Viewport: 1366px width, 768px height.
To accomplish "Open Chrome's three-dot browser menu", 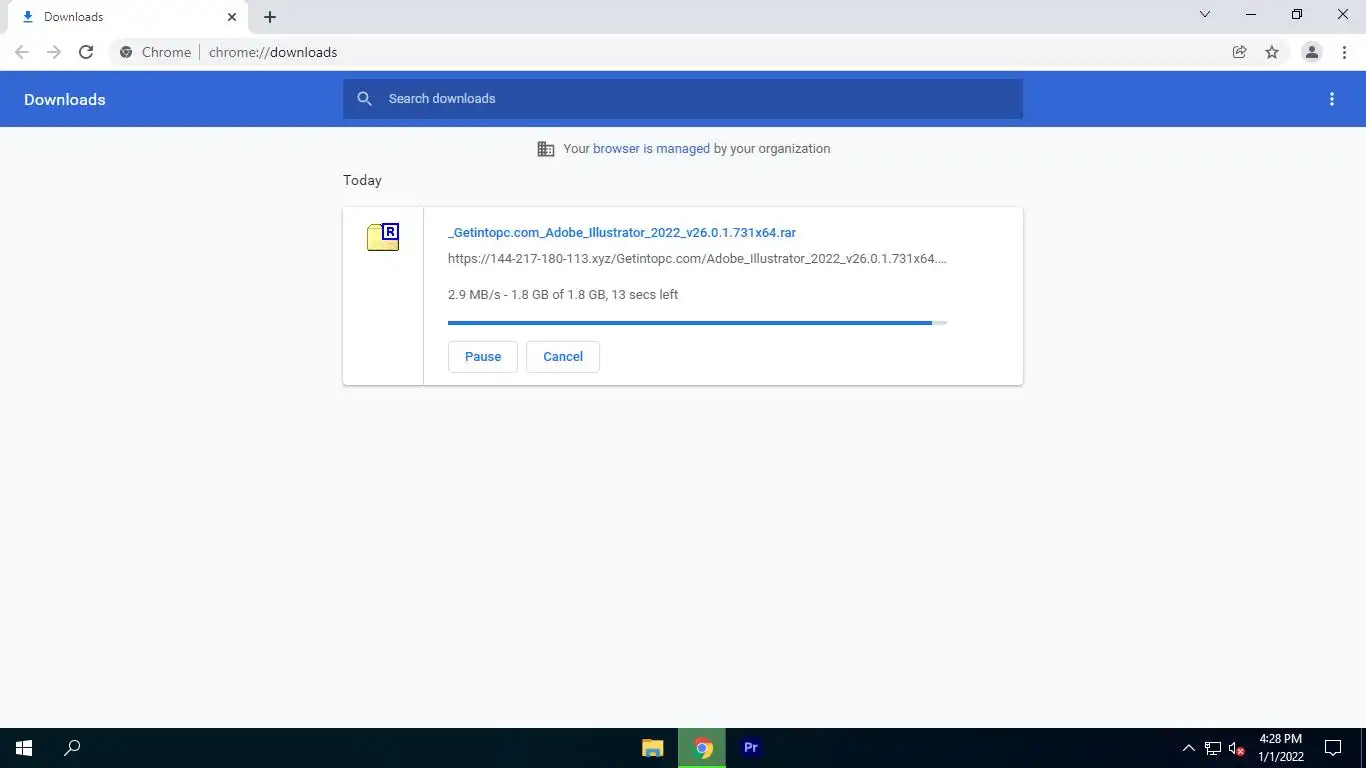I will coord(1344,52).
